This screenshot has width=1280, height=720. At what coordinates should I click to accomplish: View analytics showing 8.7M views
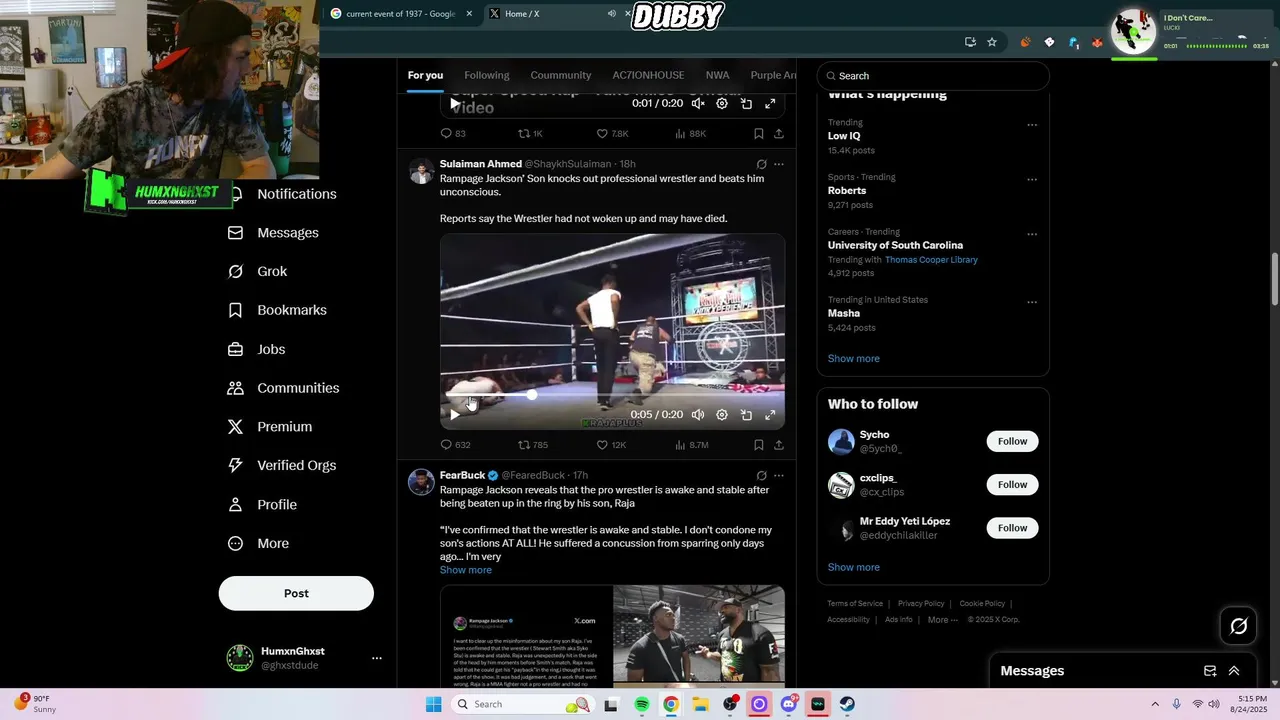[692, 445]
